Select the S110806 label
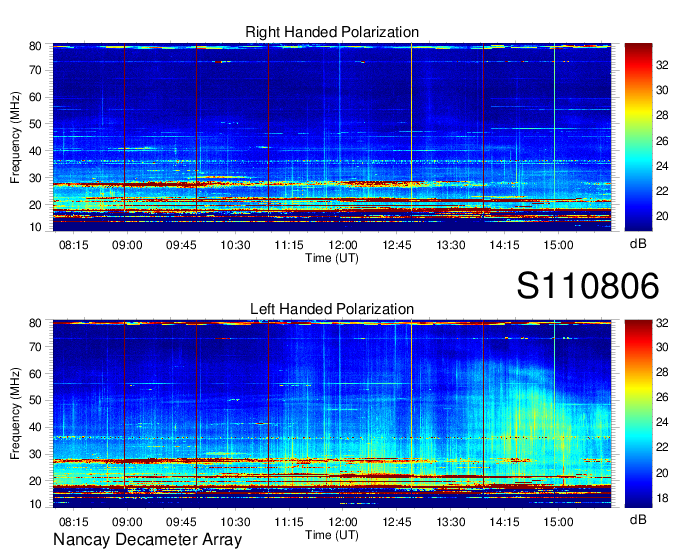This screenshot has width=680, height=552. tap(588, 286)
